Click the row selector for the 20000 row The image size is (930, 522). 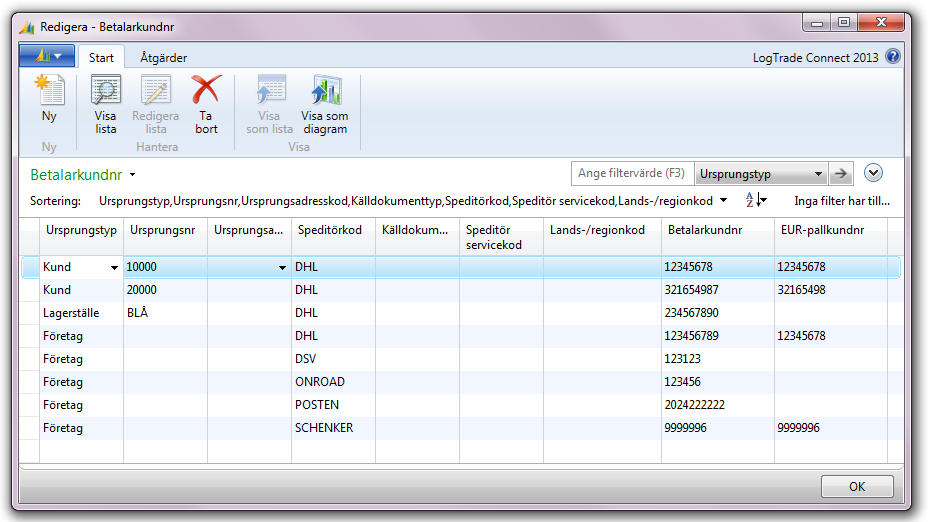[x=30, y=290]
